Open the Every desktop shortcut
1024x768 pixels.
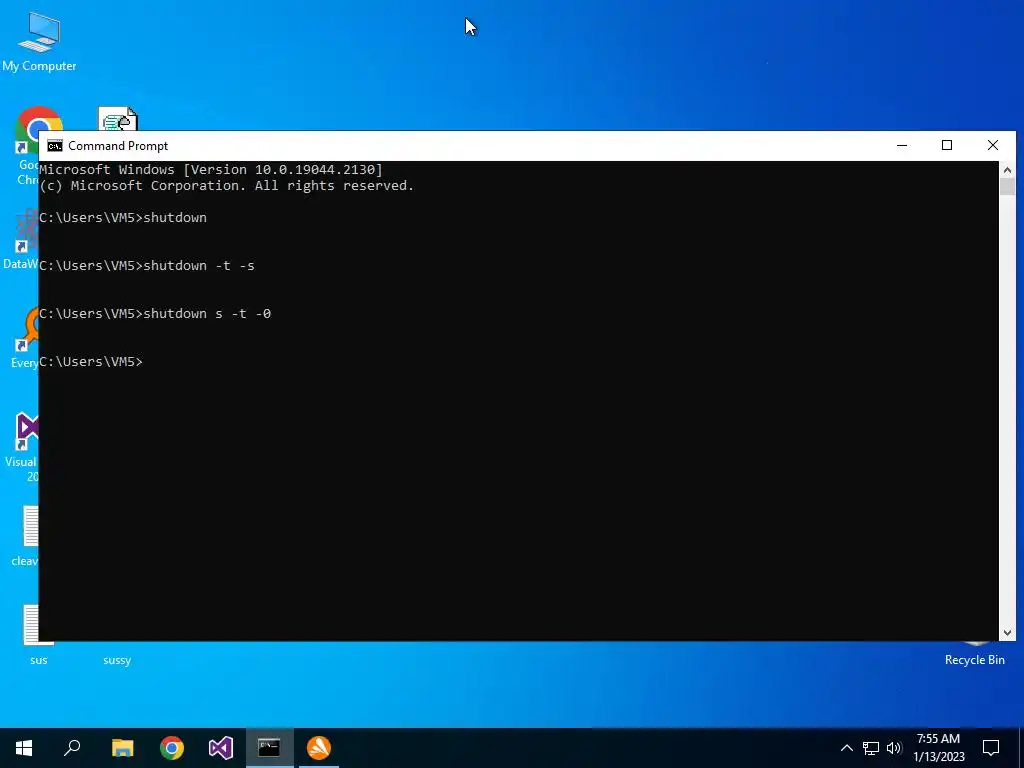[x=25, y=338]
